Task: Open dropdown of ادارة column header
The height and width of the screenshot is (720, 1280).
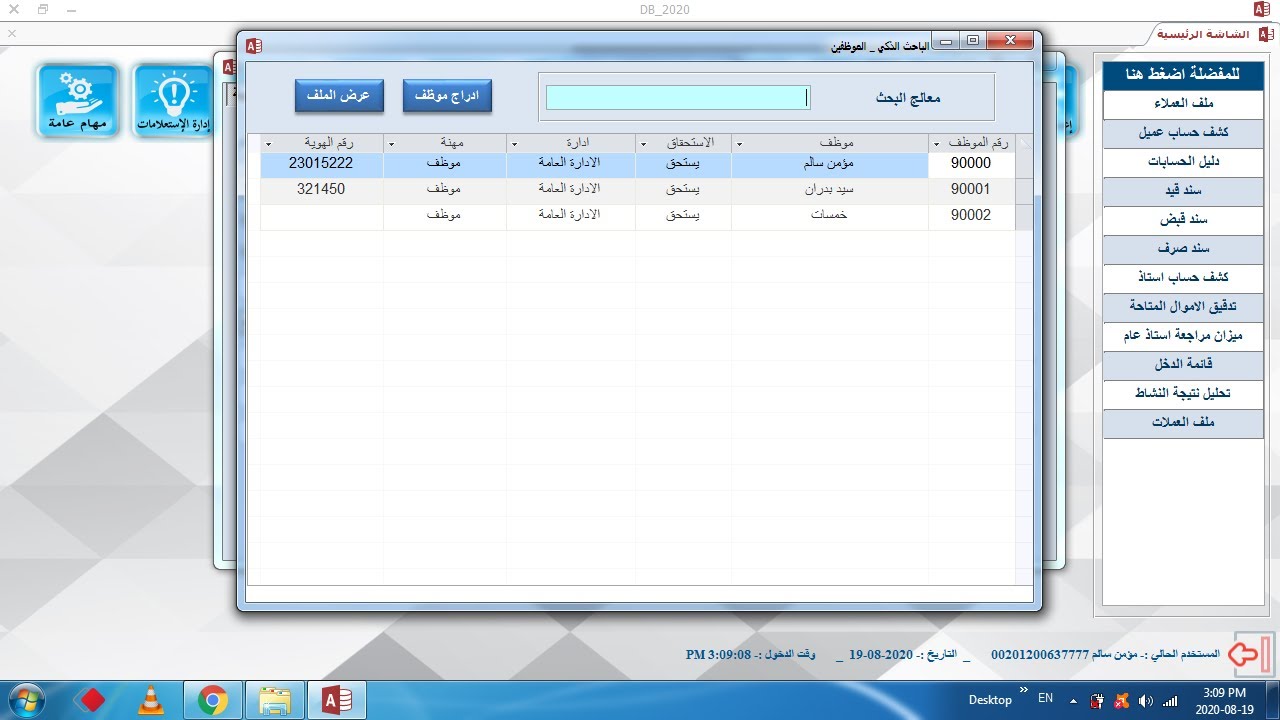Action: [514, 143]
